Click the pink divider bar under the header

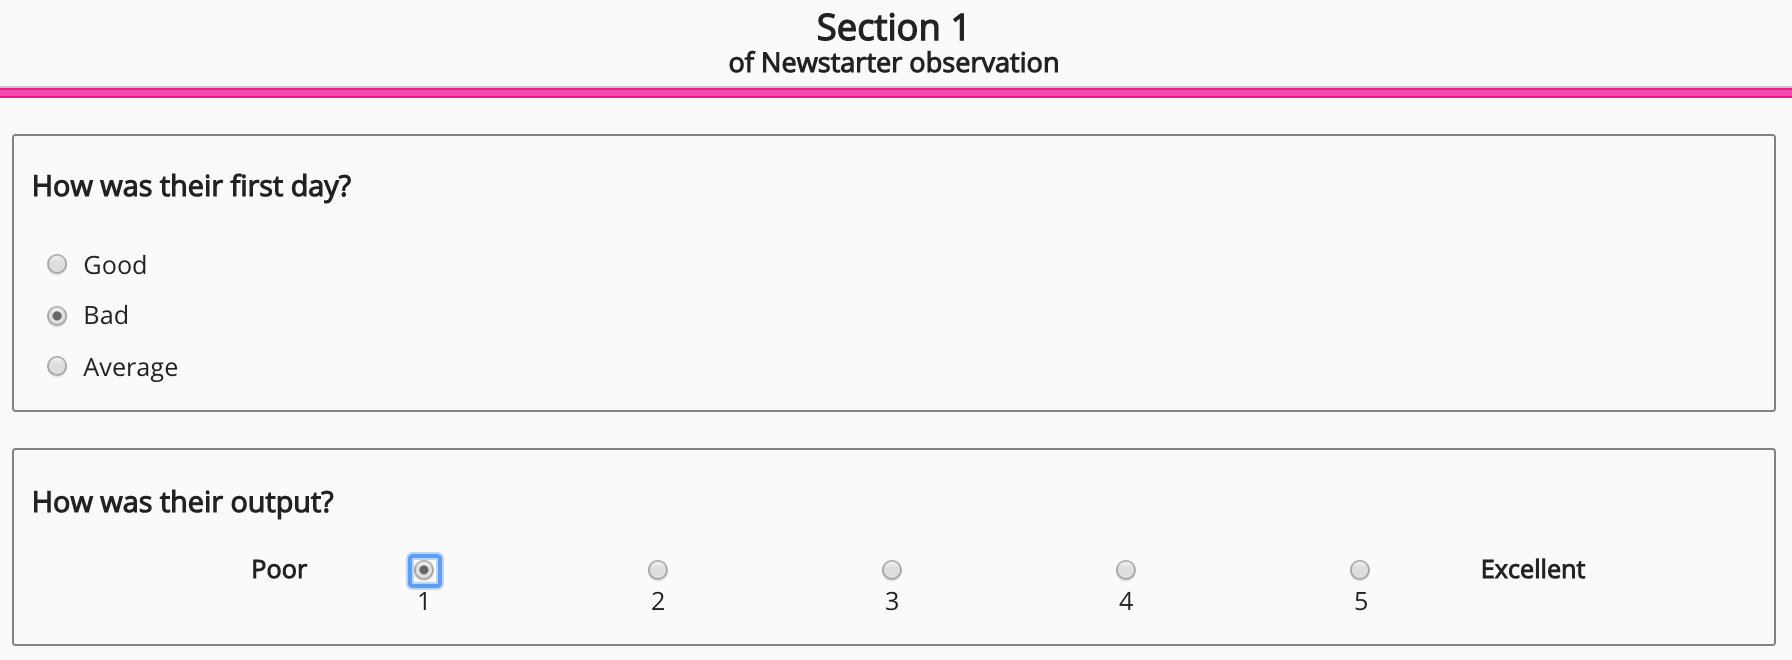click(895, 92)
